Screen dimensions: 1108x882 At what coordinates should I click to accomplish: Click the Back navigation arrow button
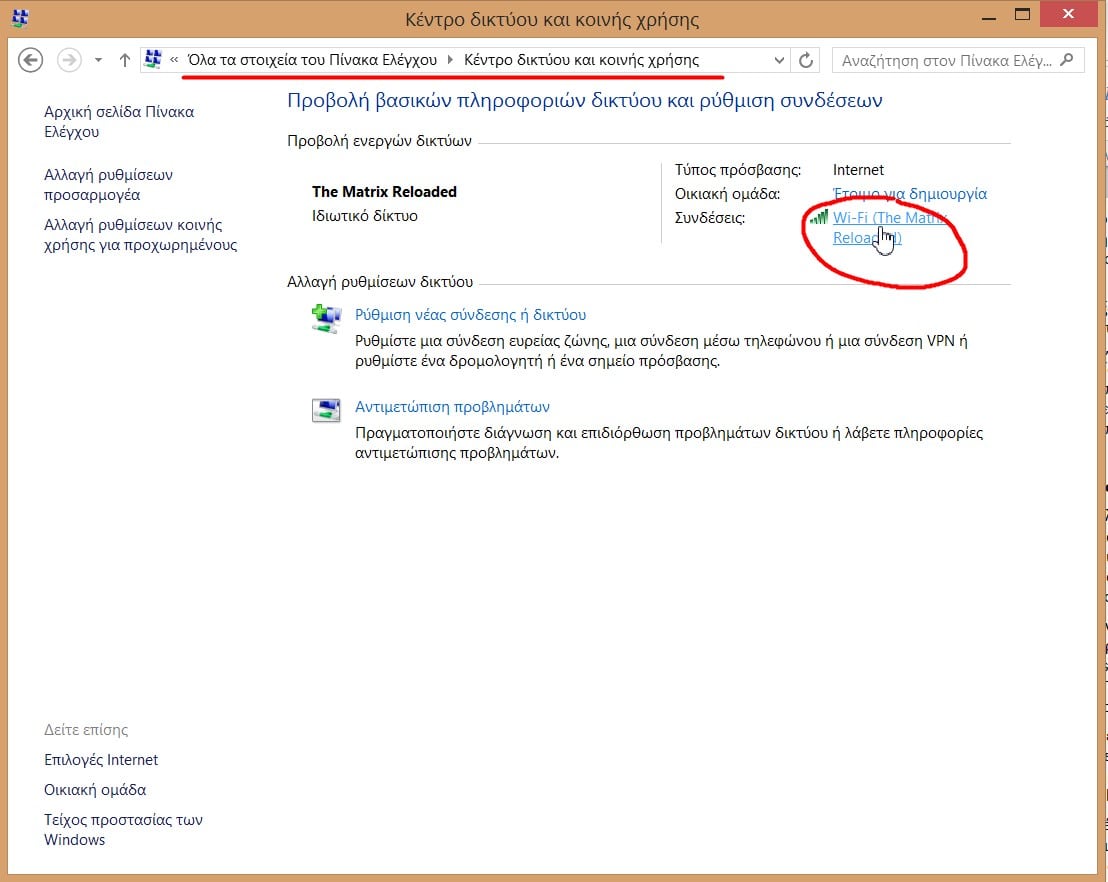[x=31, y=60]
